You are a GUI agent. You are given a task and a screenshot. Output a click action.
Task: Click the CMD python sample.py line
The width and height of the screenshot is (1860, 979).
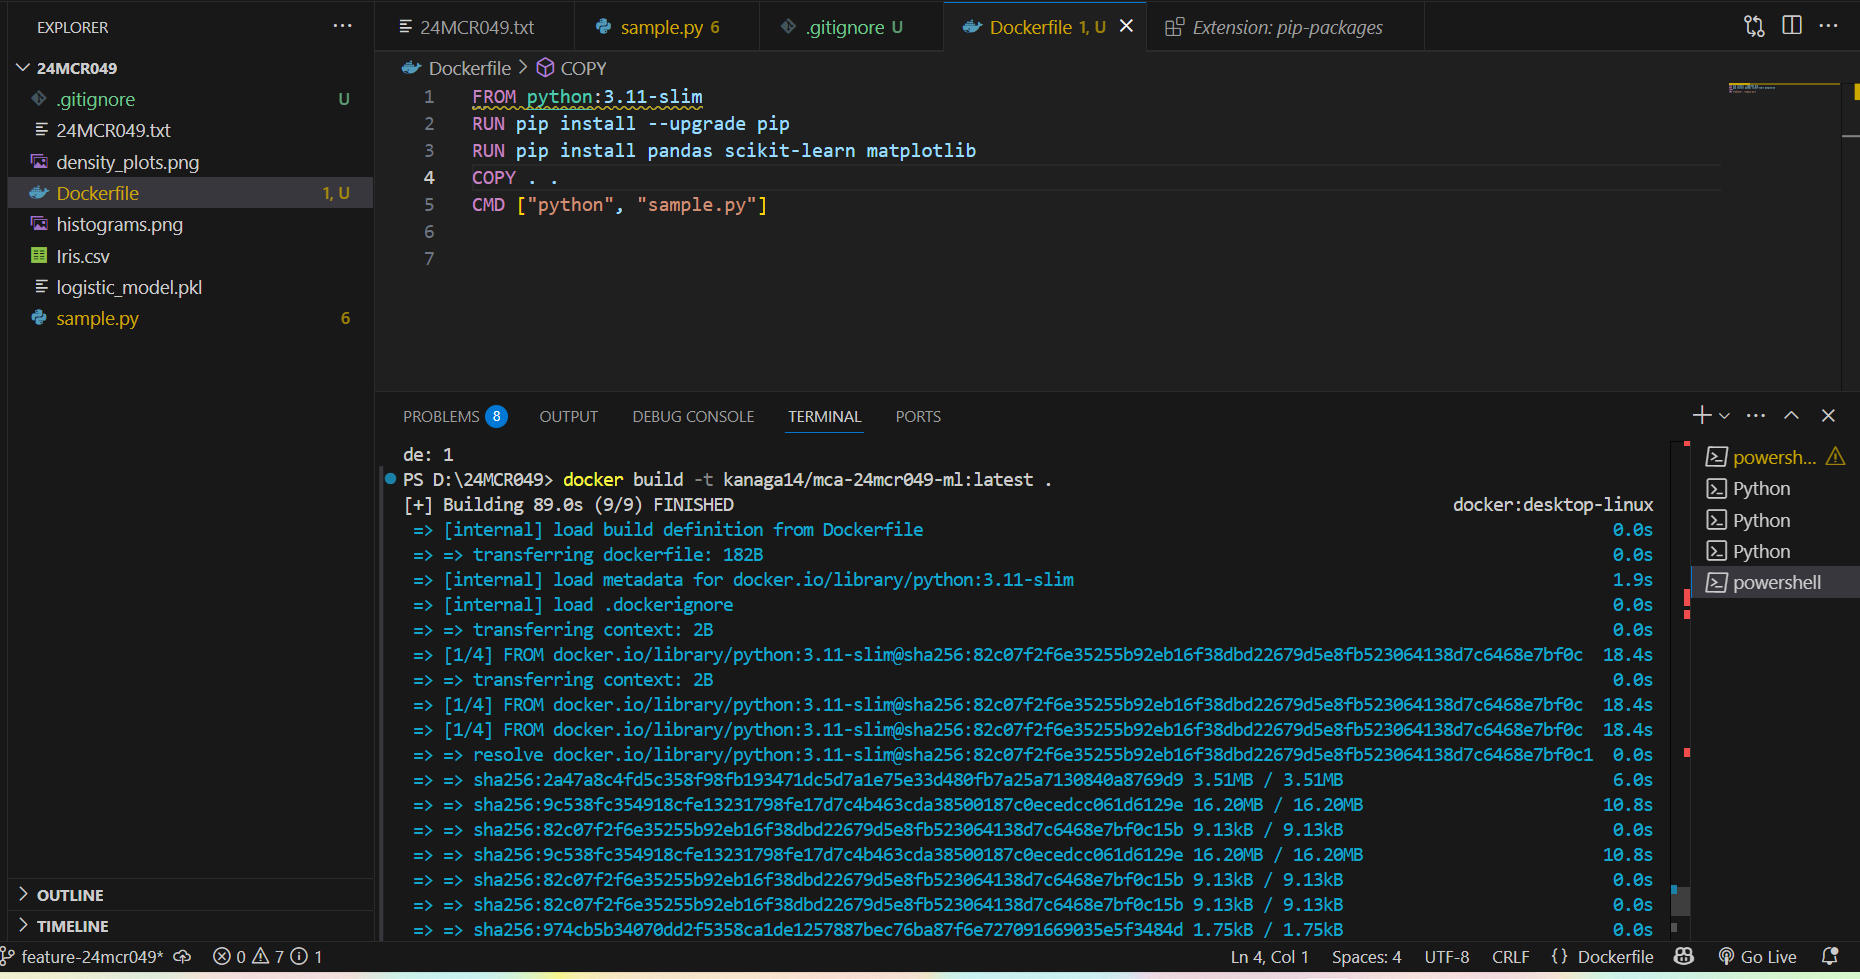click(x=619, y=204)
